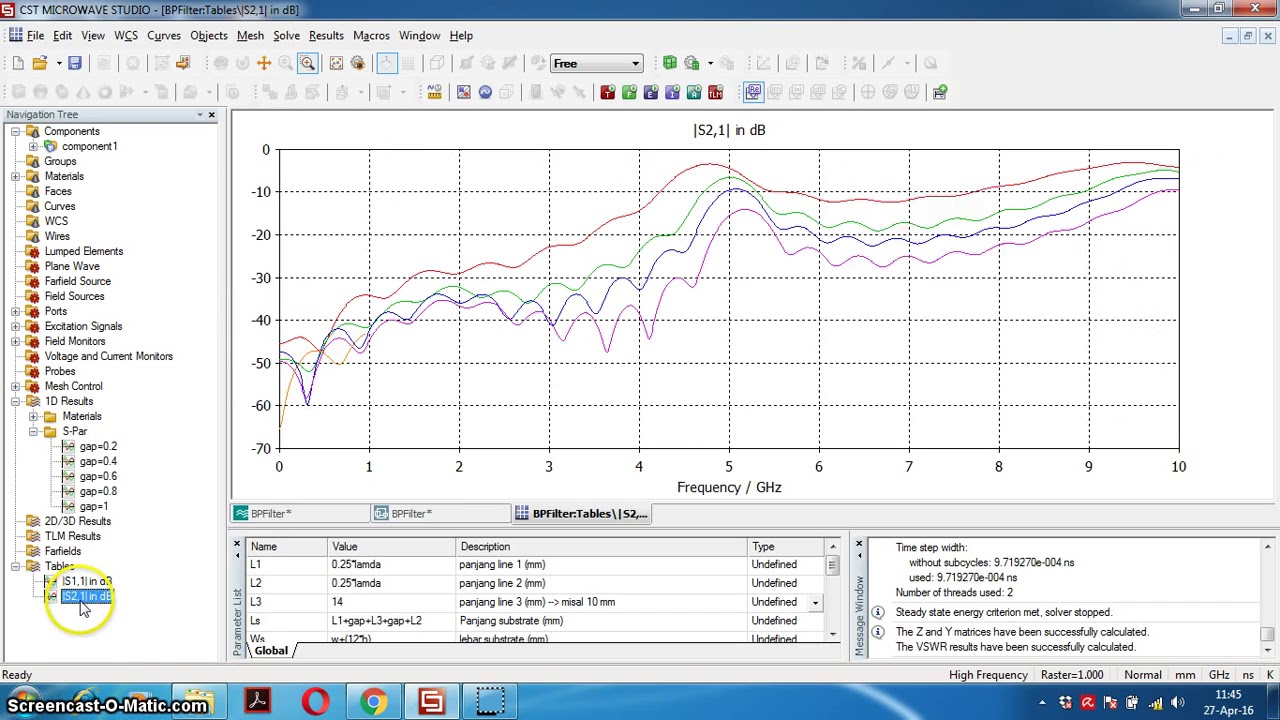Start the asymptotic solver A icon
Image resolution: width=1280 pixels, height=720 pixels.
(x=694, y=92)
